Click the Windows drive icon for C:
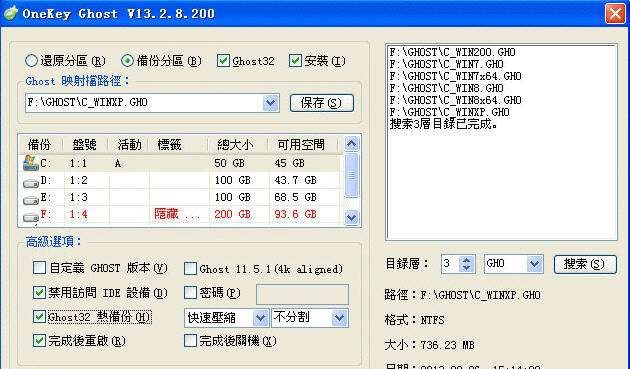 [x=31, y=163]
